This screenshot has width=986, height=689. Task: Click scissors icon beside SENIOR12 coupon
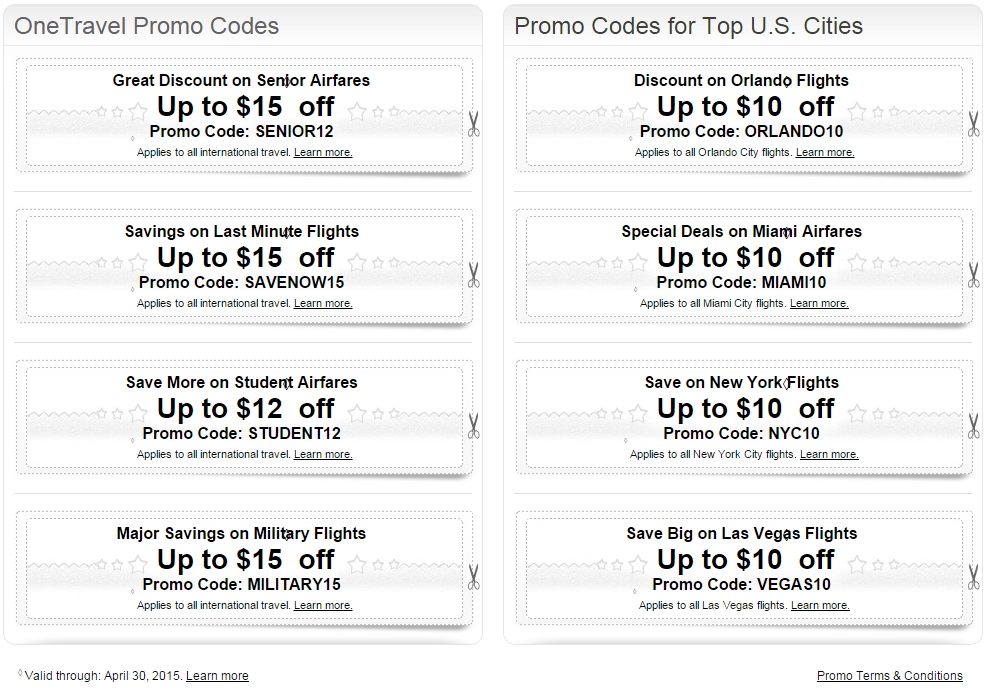pyautogui.click(x=474, y=124)
